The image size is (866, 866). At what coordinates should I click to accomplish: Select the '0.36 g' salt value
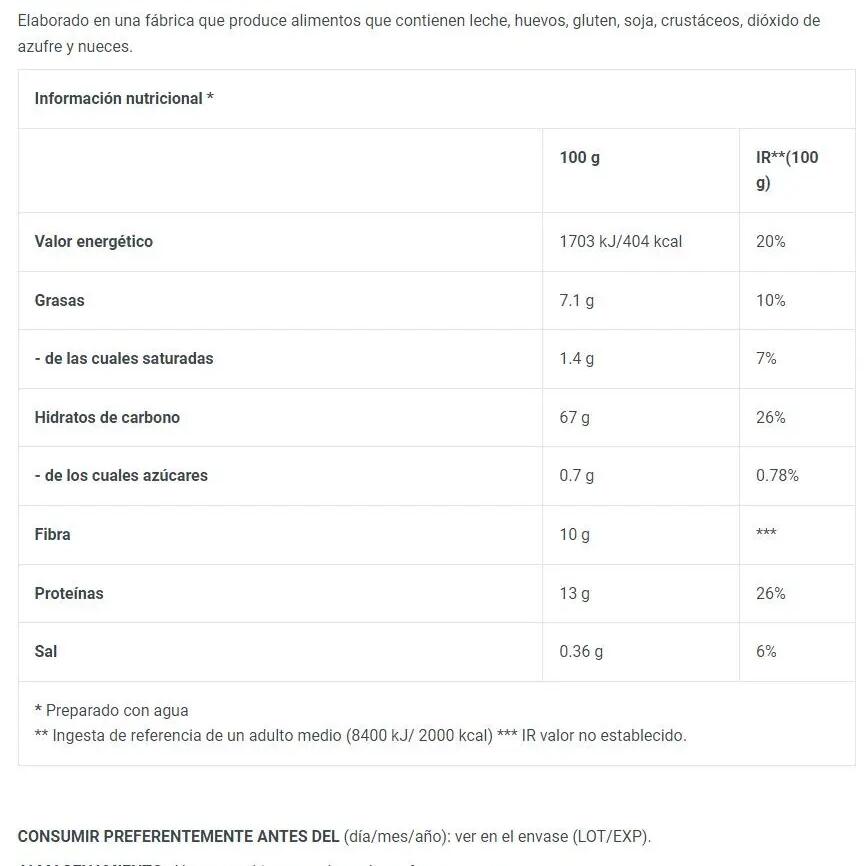point(581,651)
